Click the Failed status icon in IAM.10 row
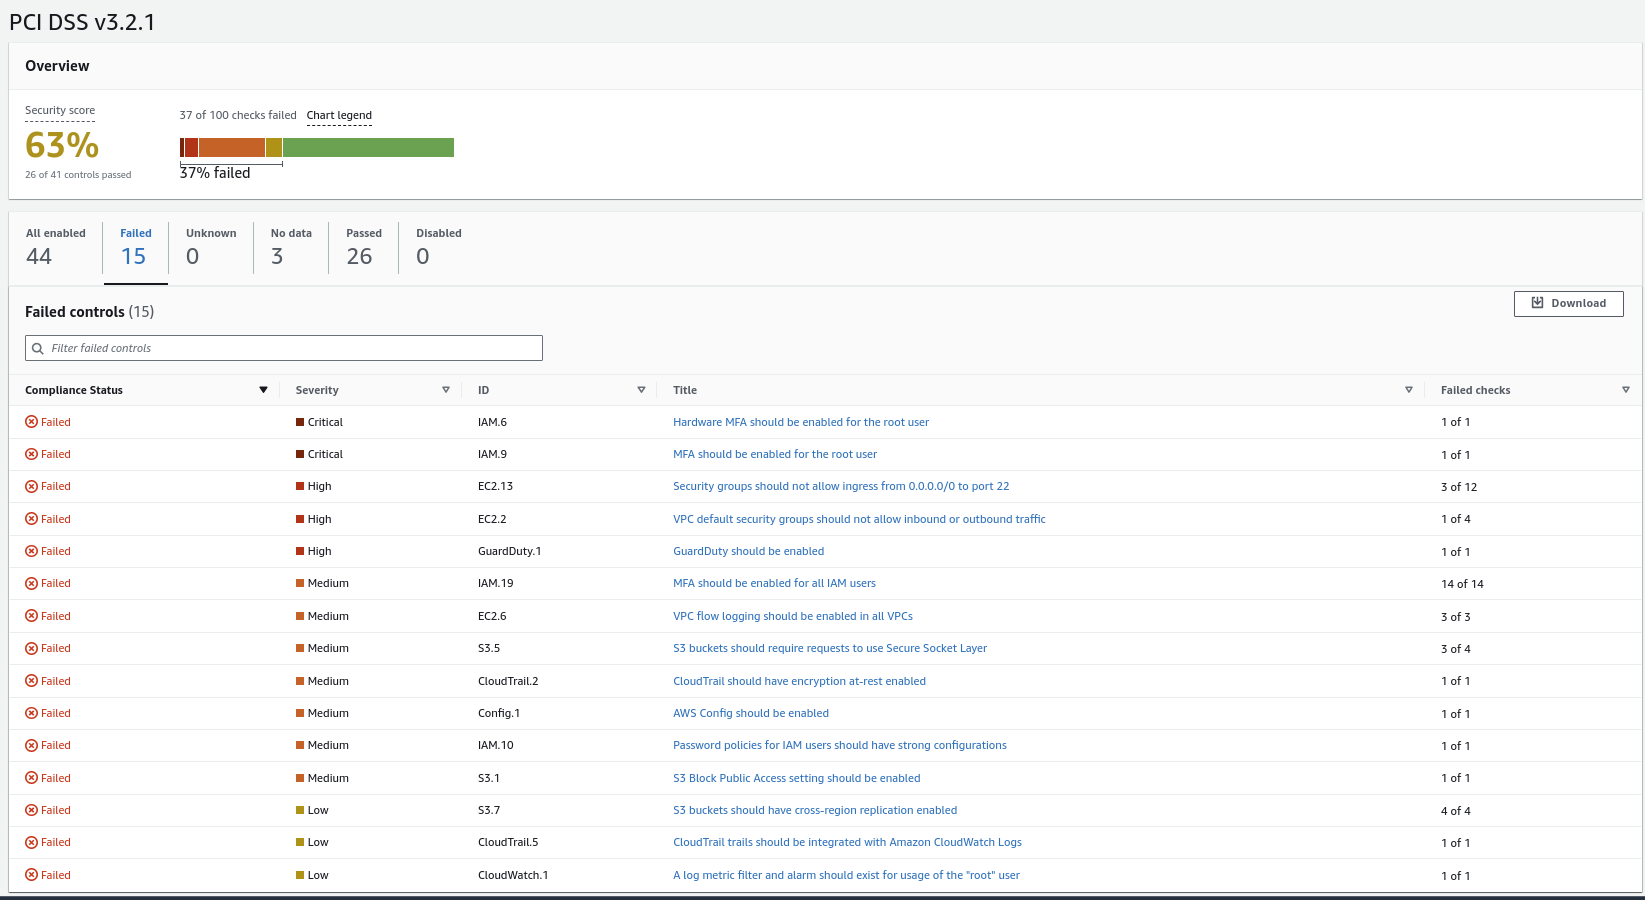1645x900 pixels. pyautogui.click(x=31, y=745)
